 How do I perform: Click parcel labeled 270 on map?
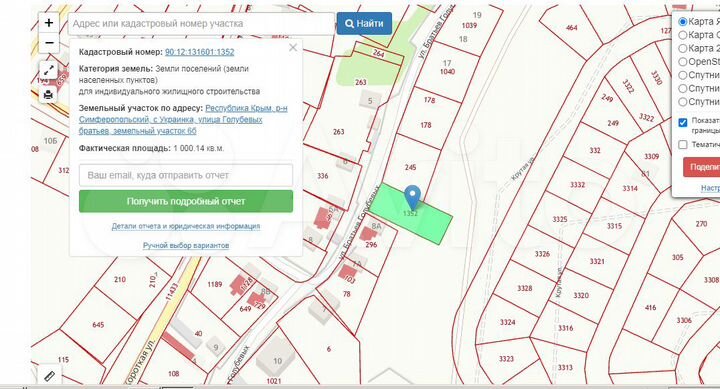coord(701,224)
